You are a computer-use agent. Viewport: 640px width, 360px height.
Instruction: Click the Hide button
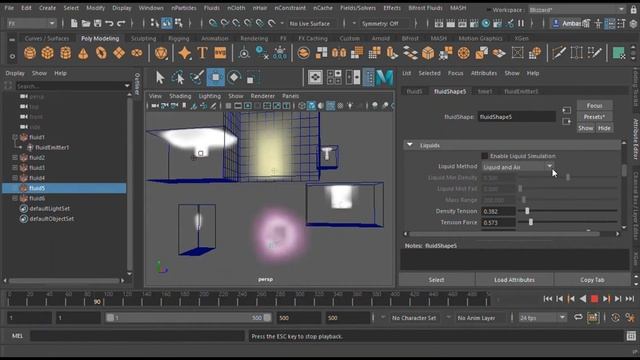pos(604,128)
